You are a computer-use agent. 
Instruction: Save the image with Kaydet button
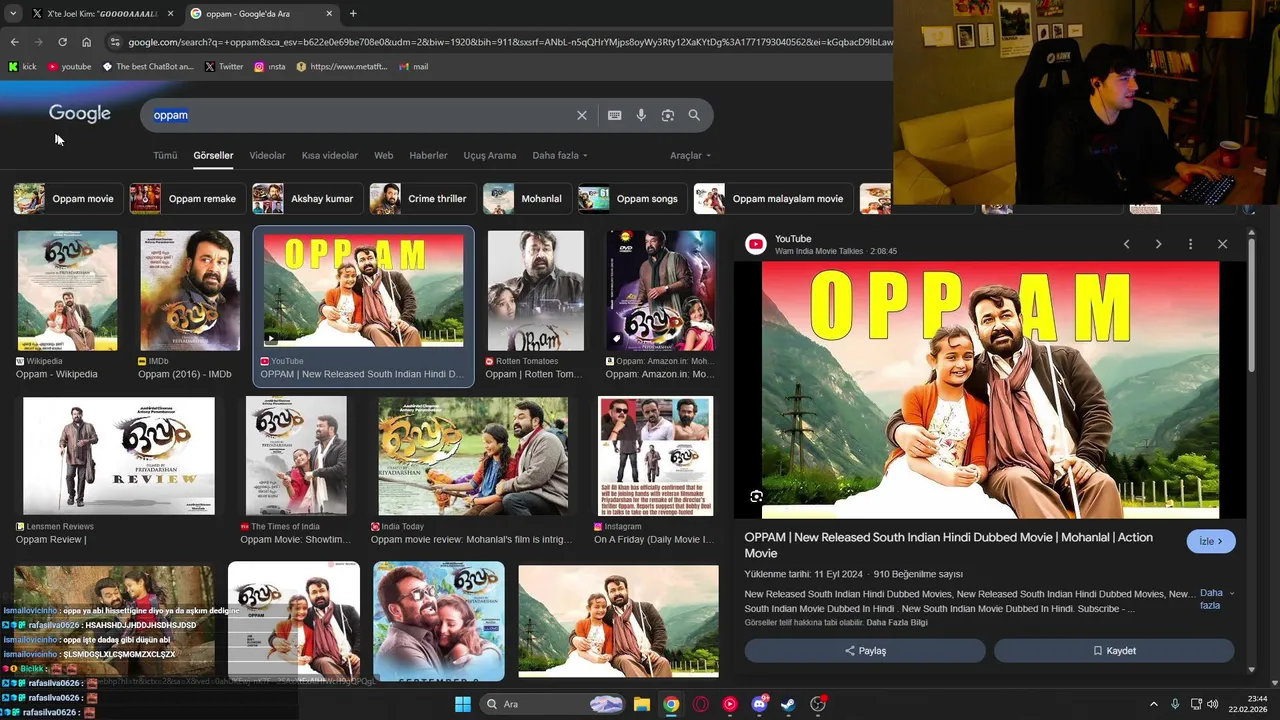pos(1114,651)
